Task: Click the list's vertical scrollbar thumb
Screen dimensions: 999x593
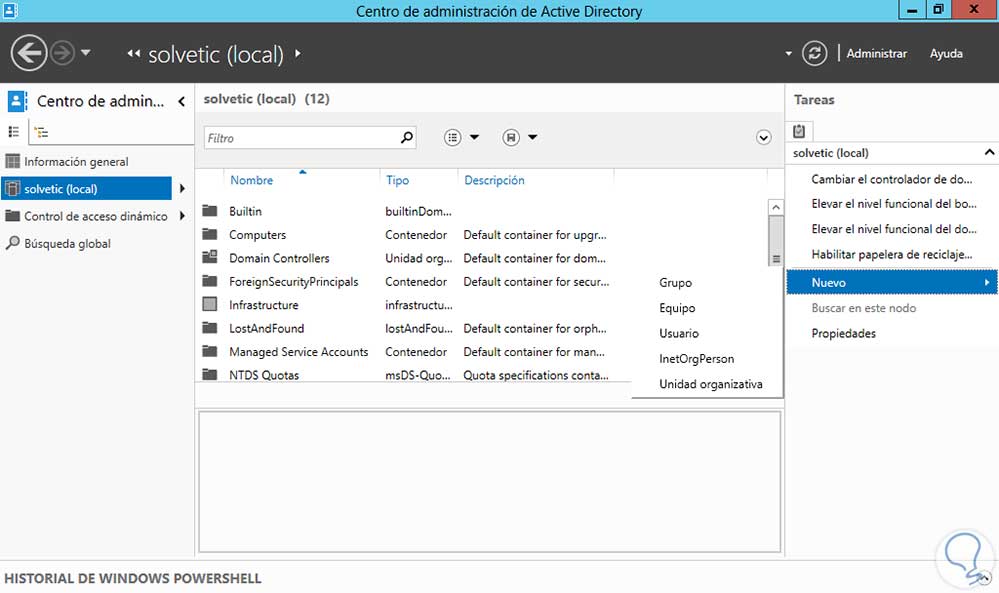Action: 775,238
